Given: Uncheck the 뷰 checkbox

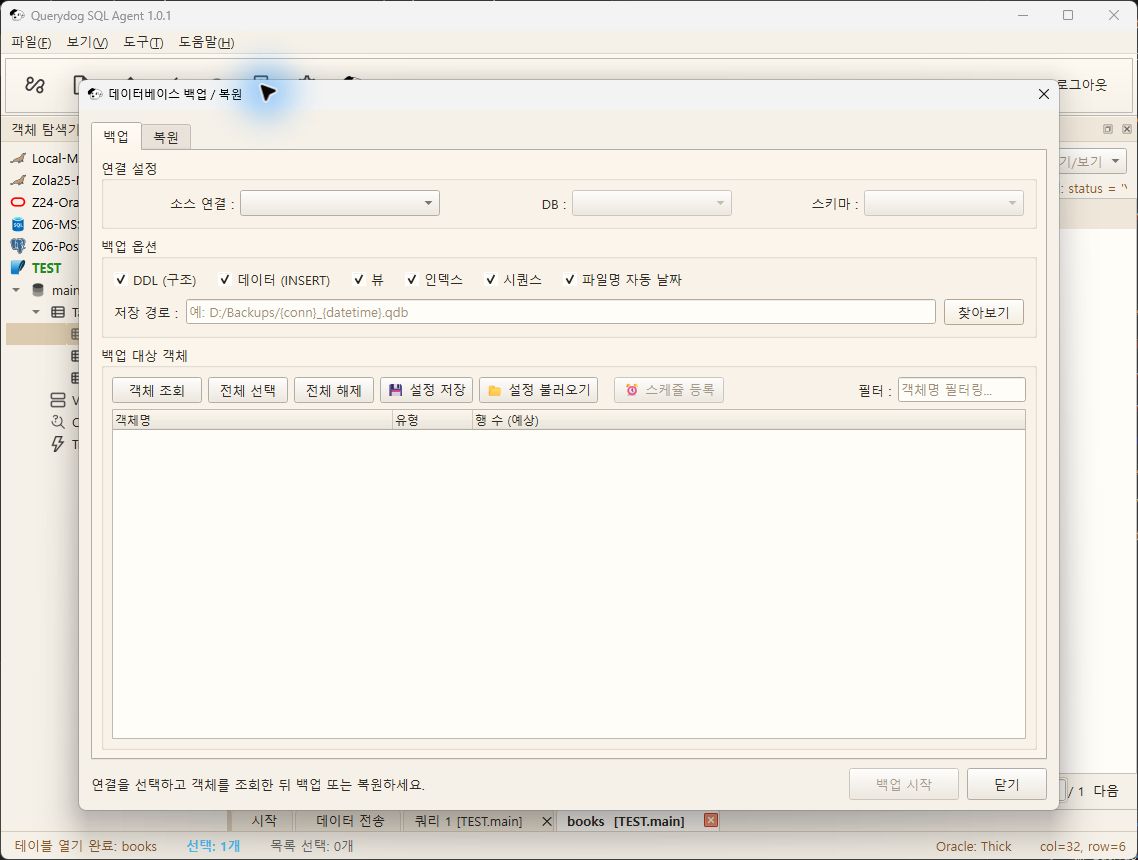Looking at the screenshot, I should 359,279.
